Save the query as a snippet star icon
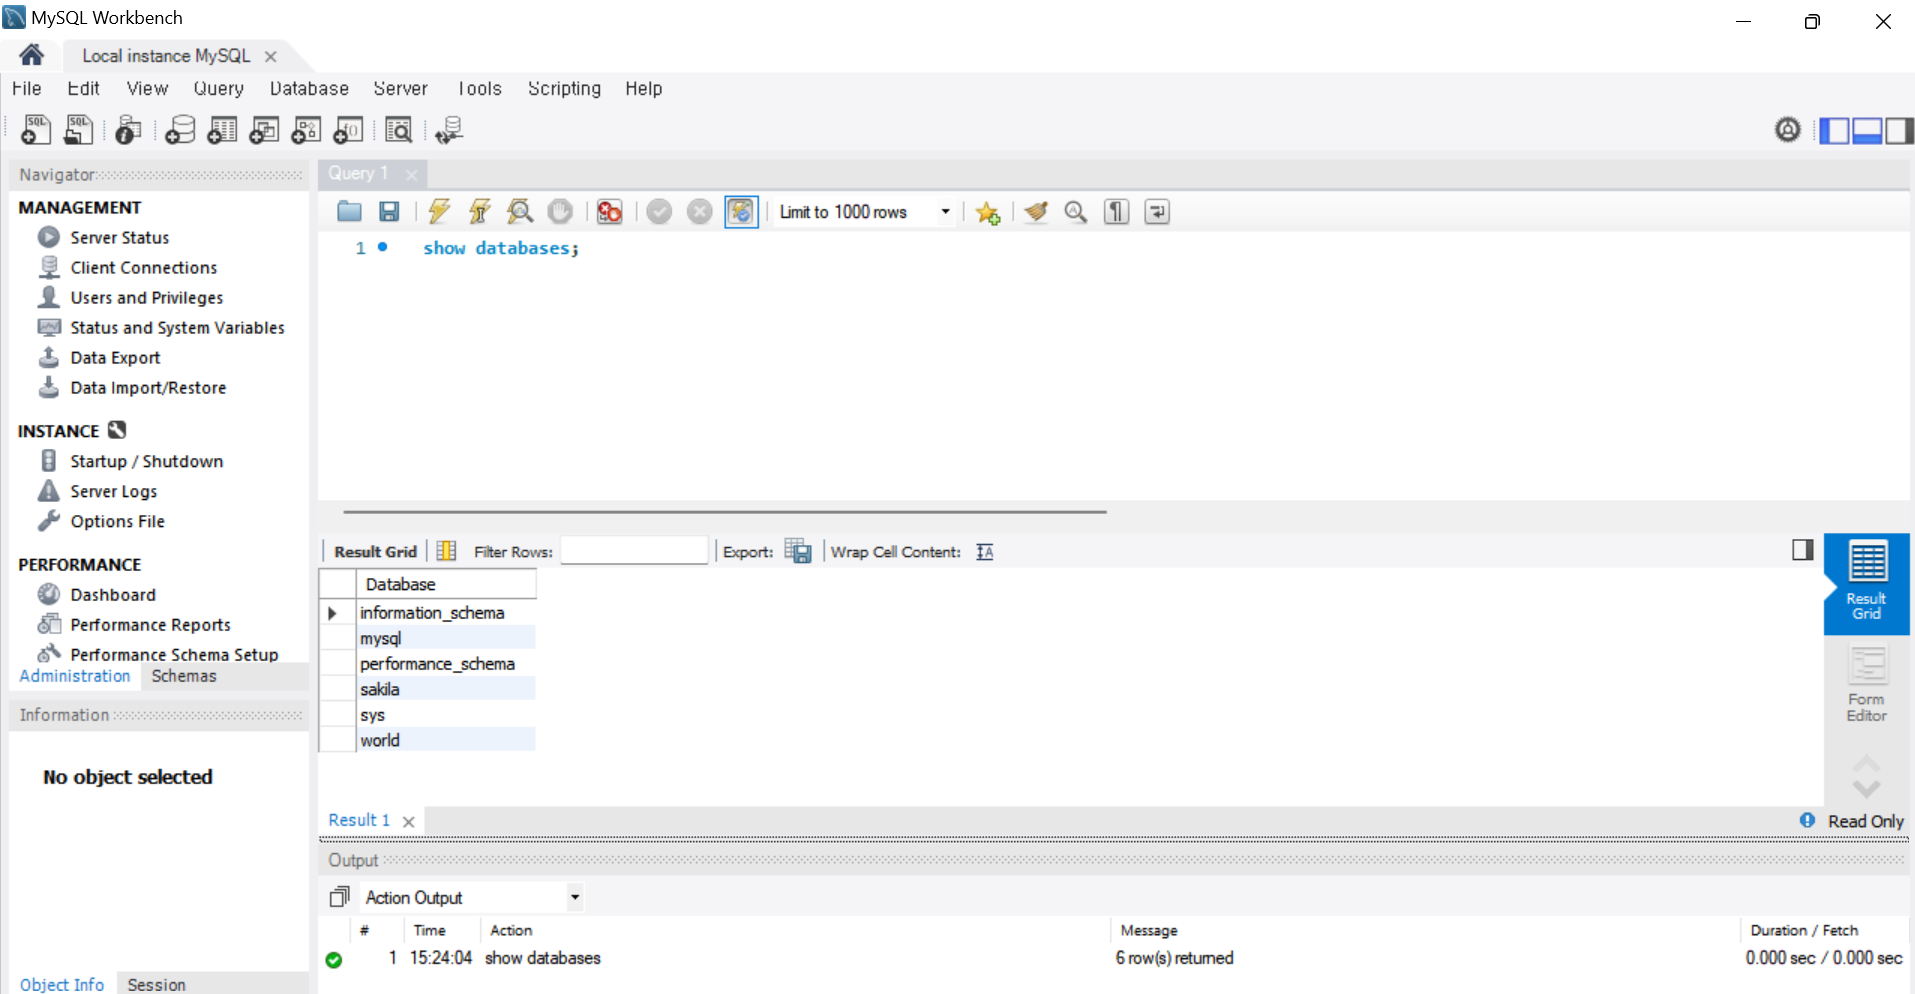This screenshot has height=994, width=1915. pyautogui.click(x=988, y=212)
